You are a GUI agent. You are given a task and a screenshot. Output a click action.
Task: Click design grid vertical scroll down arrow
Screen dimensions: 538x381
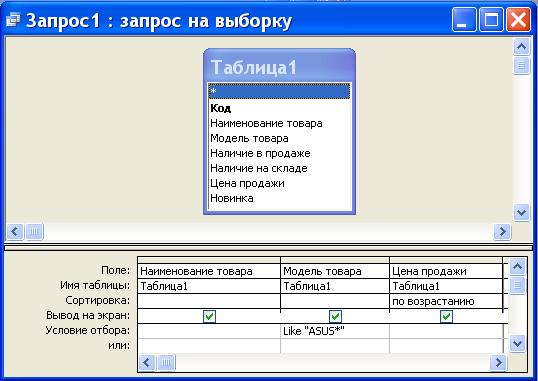click(x=517, y=344)
